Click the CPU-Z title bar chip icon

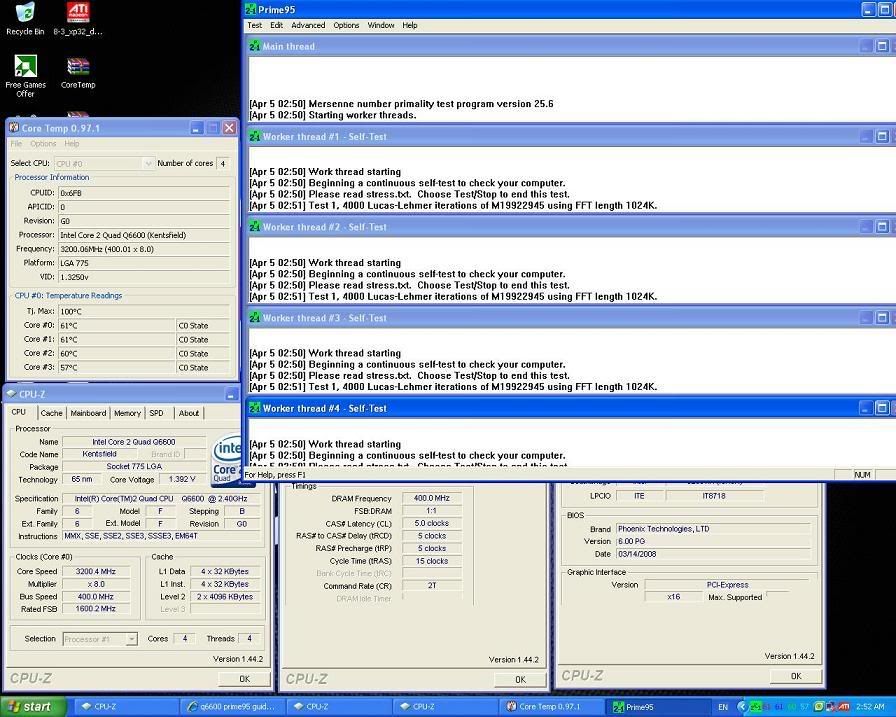(x=11, y=394)
